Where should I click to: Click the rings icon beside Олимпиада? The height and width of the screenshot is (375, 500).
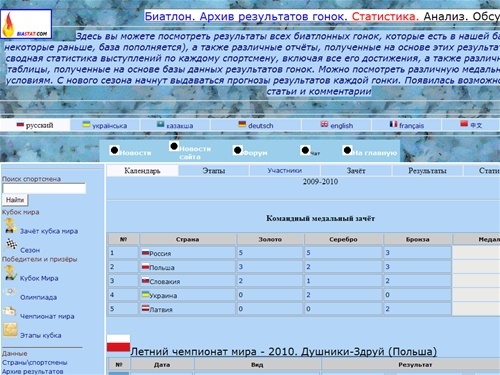point(10,292)
